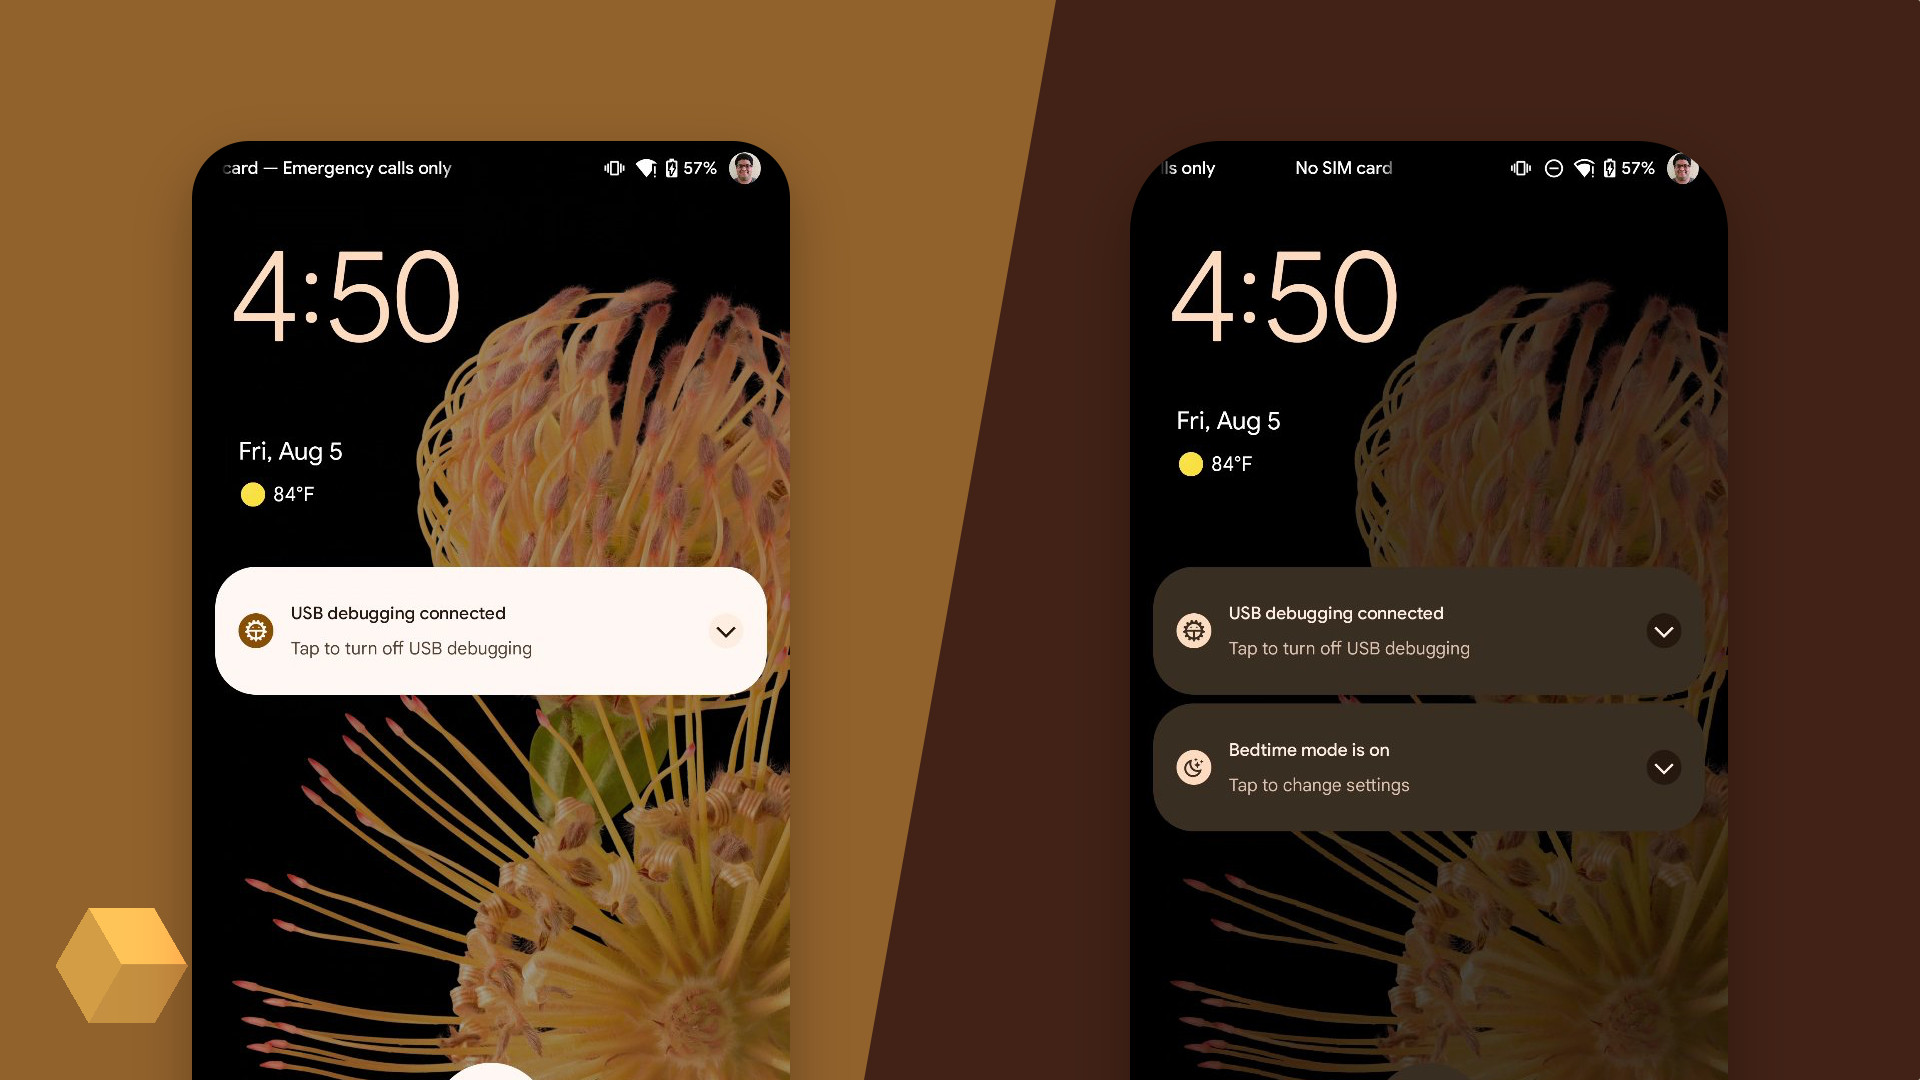Open weather temperature detail 84°F

click(280, 495)
